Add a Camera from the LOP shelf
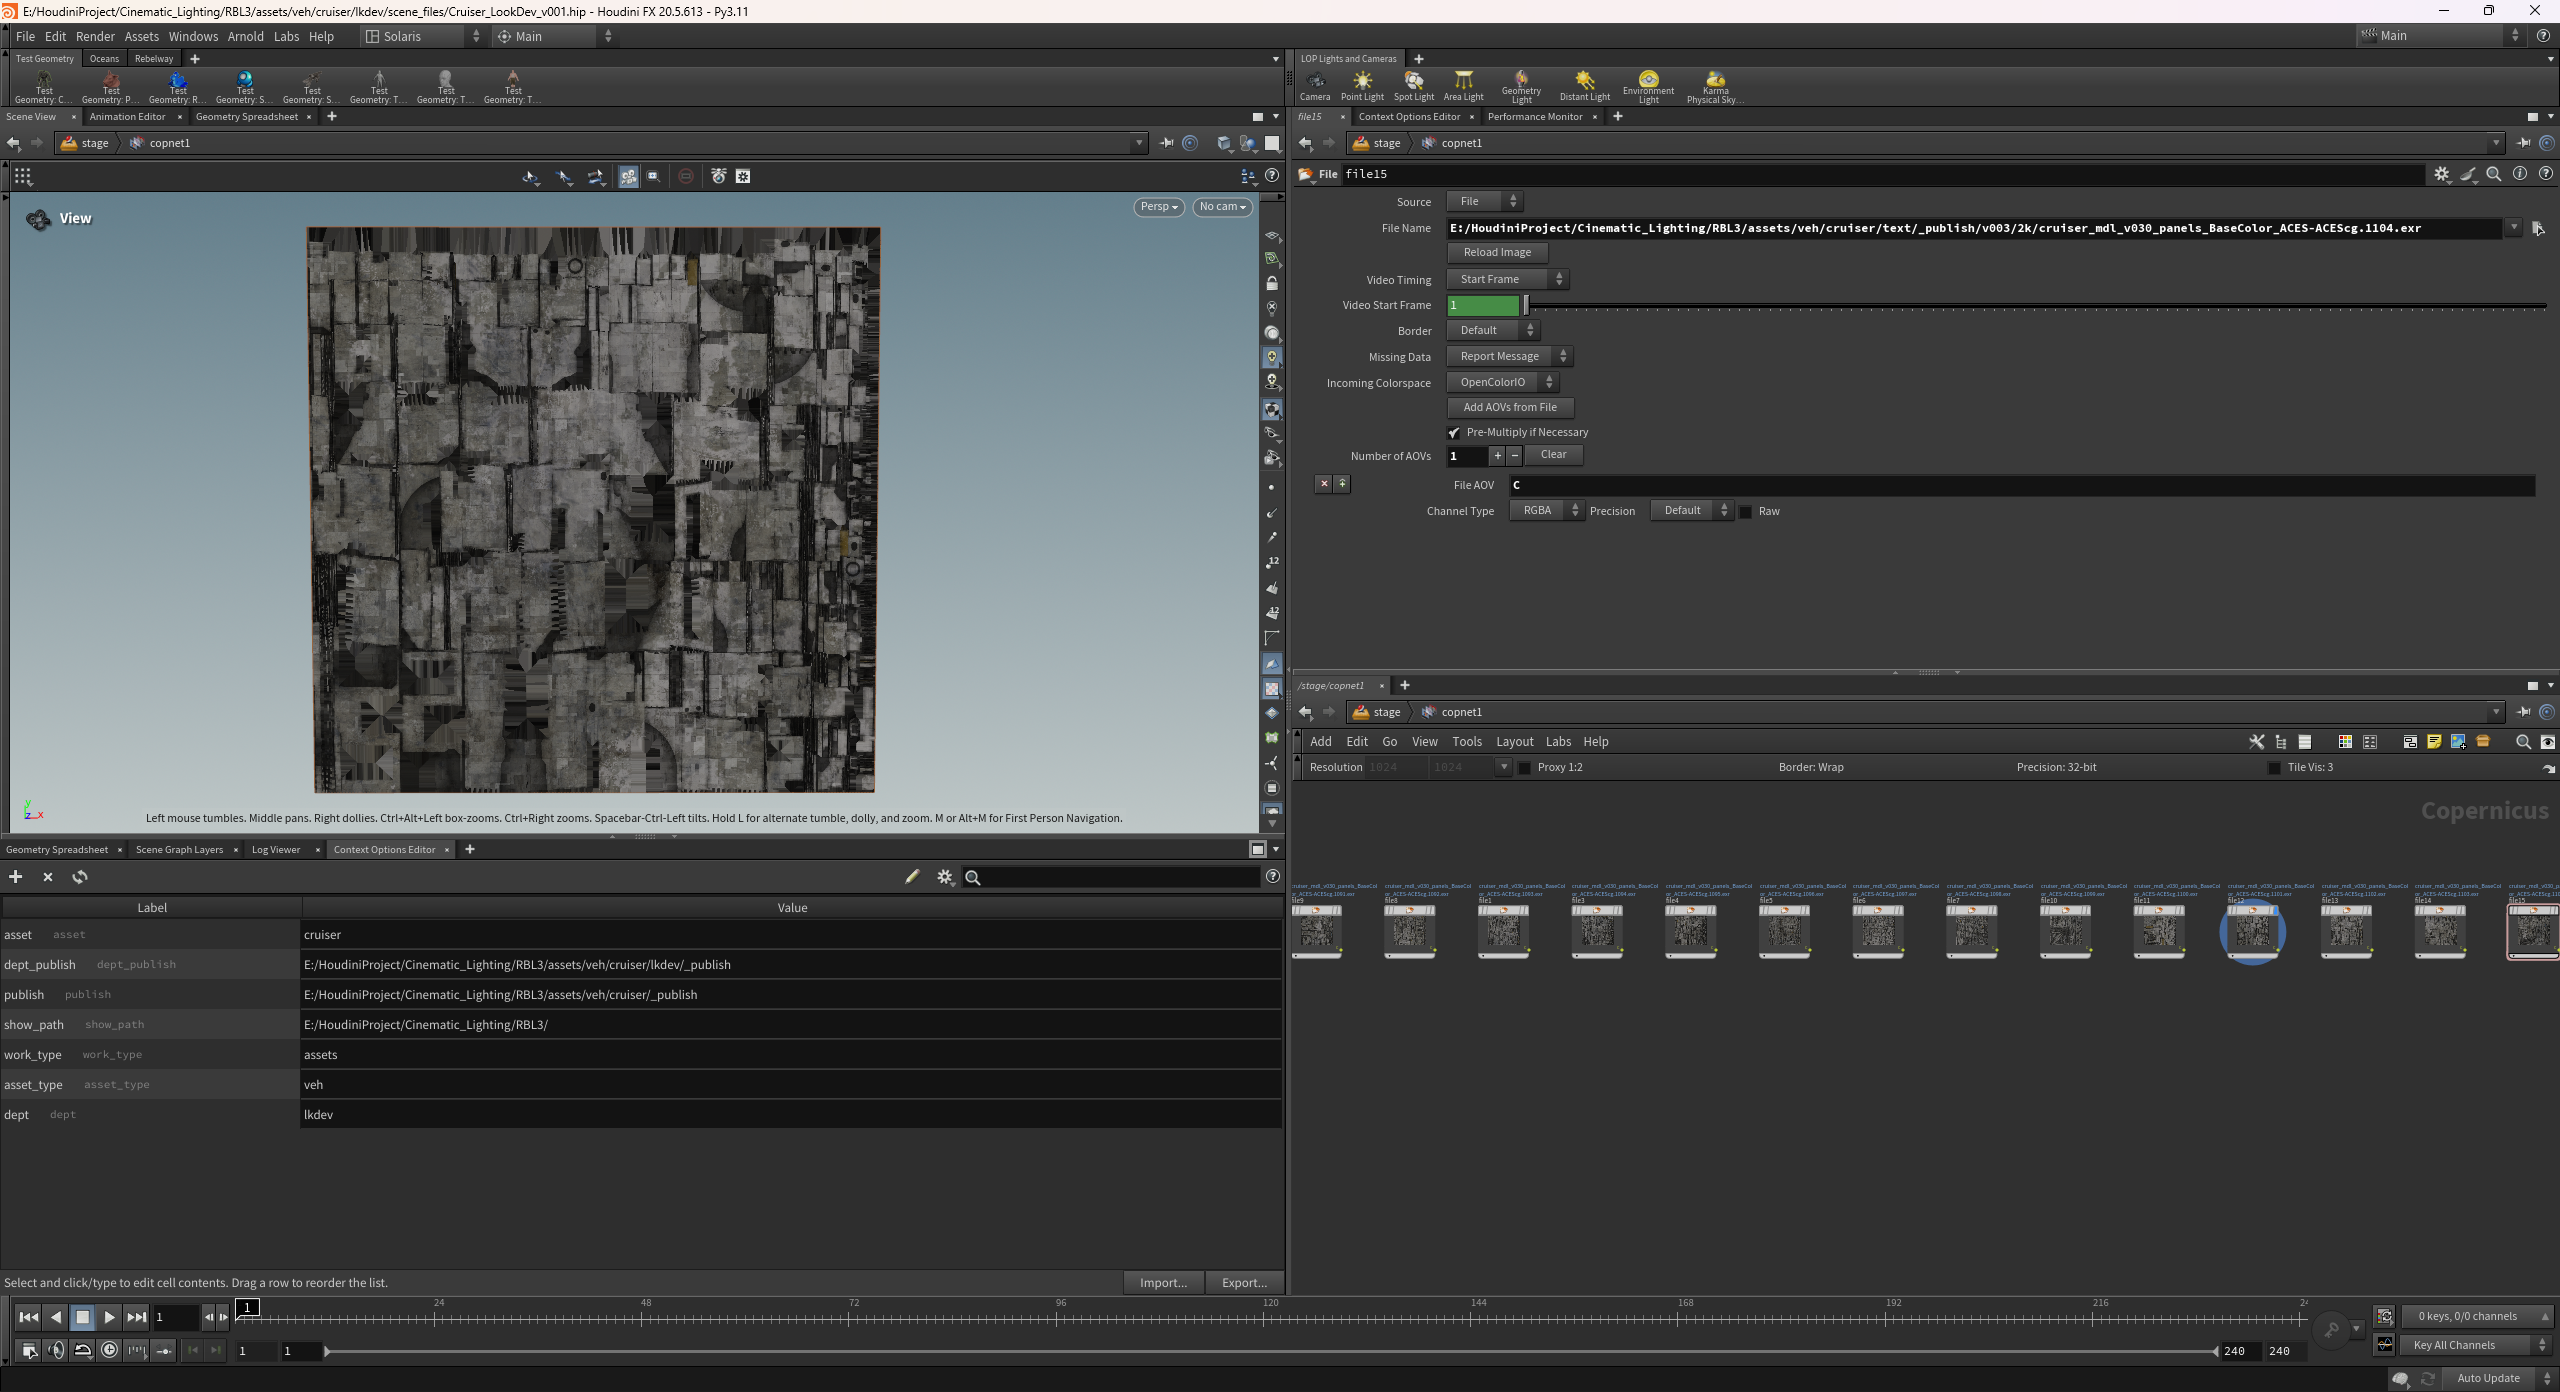The image size is (2560, 1392). pyautogui.click(x=1314, y=86)
